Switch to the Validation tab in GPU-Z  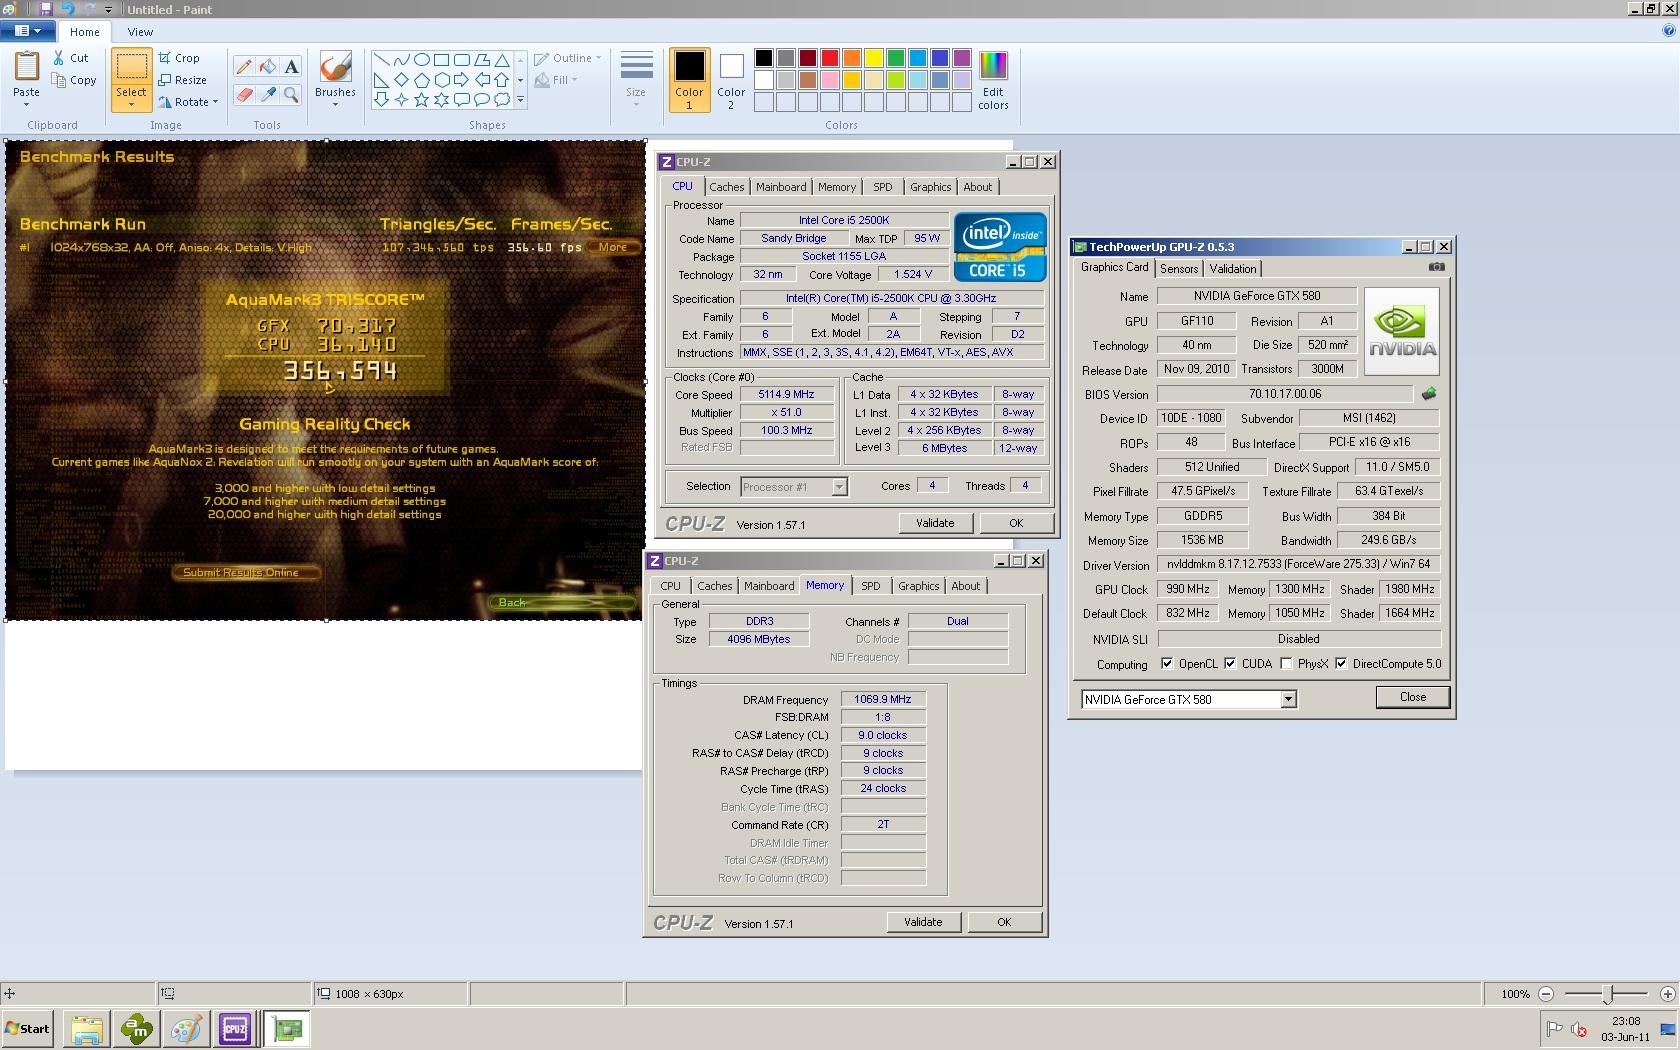(x=1233, y=269)
